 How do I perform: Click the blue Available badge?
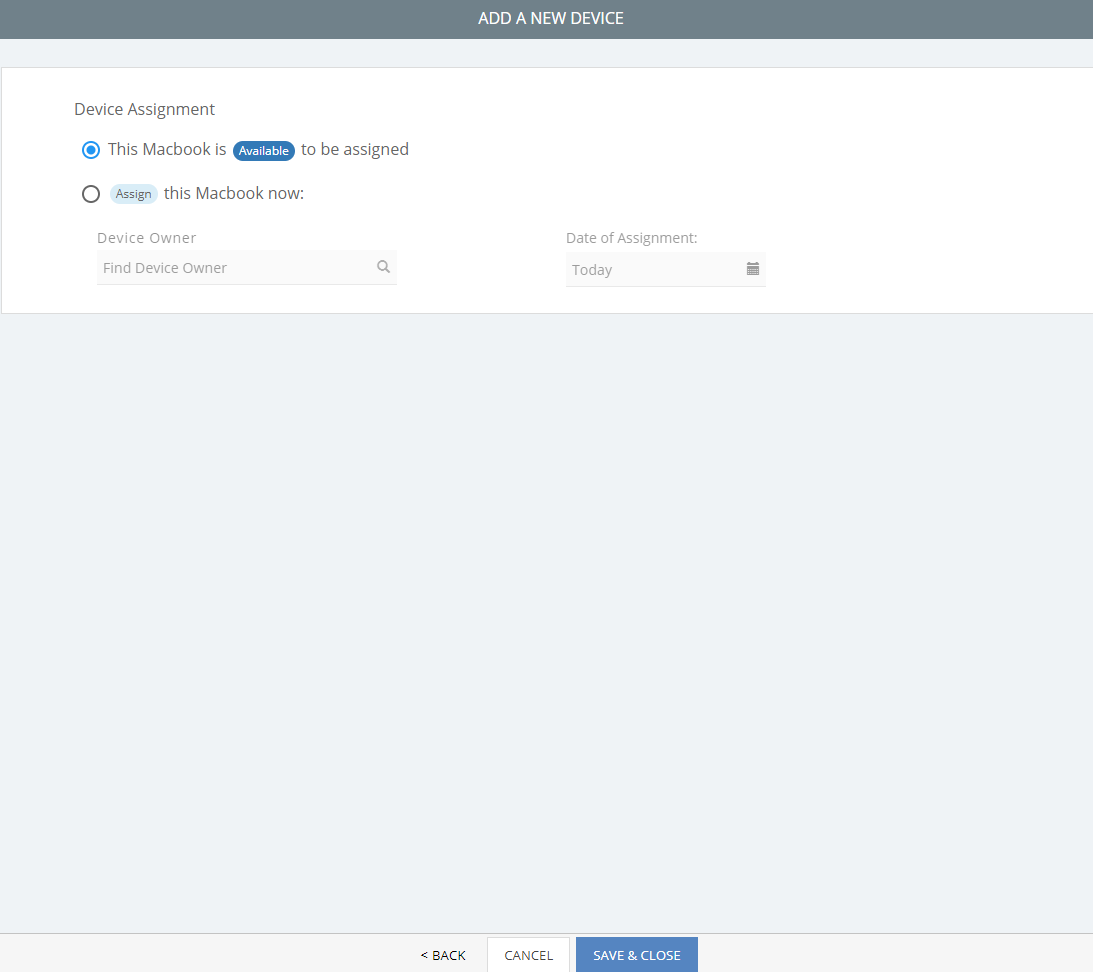[263, 151]
